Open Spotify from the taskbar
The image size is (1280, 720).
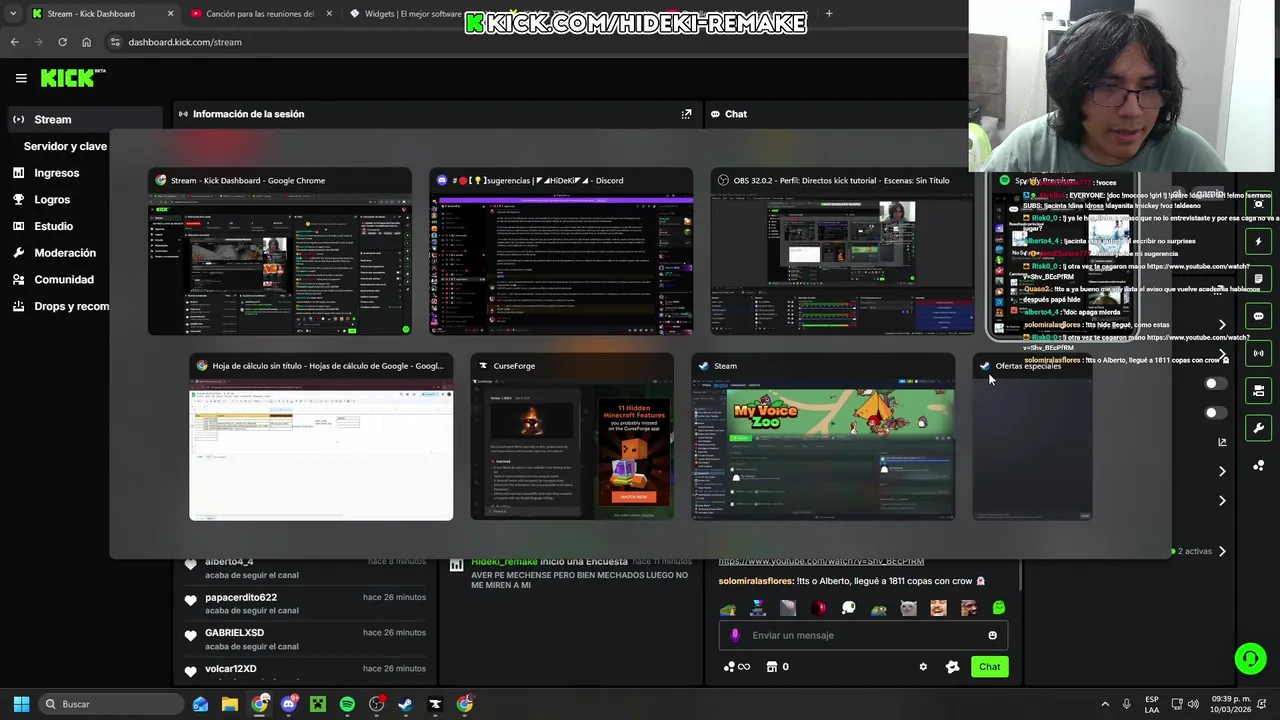[347, 704]
